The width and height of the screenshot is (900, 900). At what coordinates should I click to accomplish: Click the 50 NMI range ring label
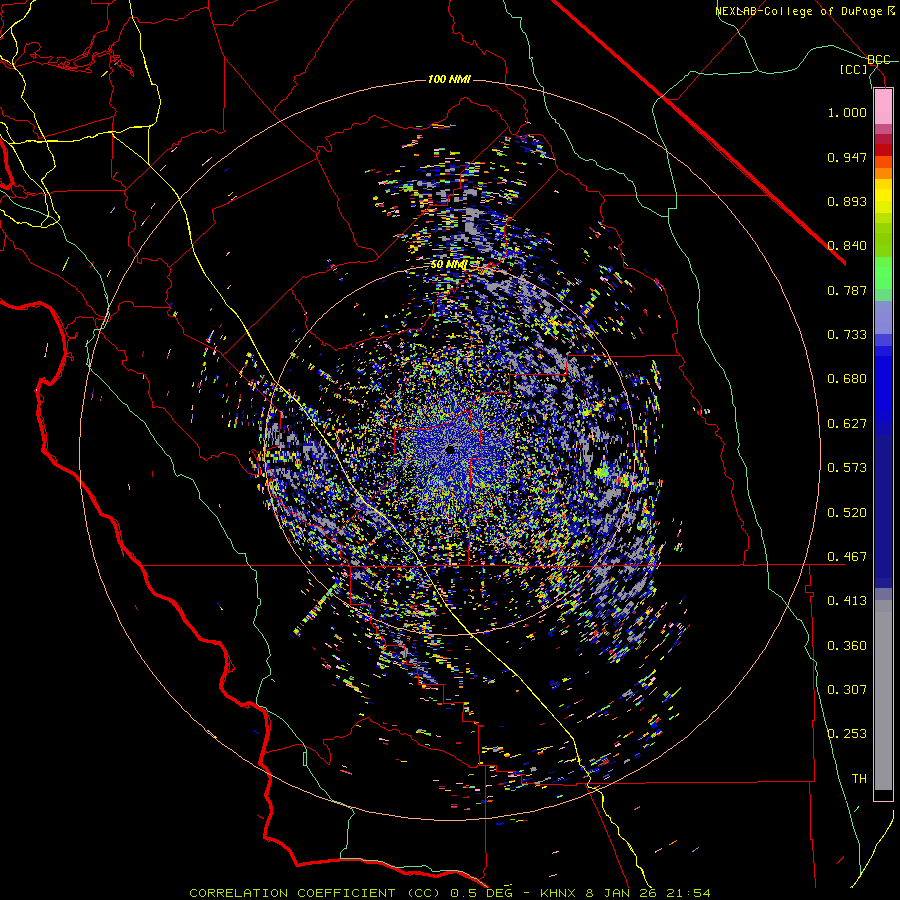tap(448, 265)
